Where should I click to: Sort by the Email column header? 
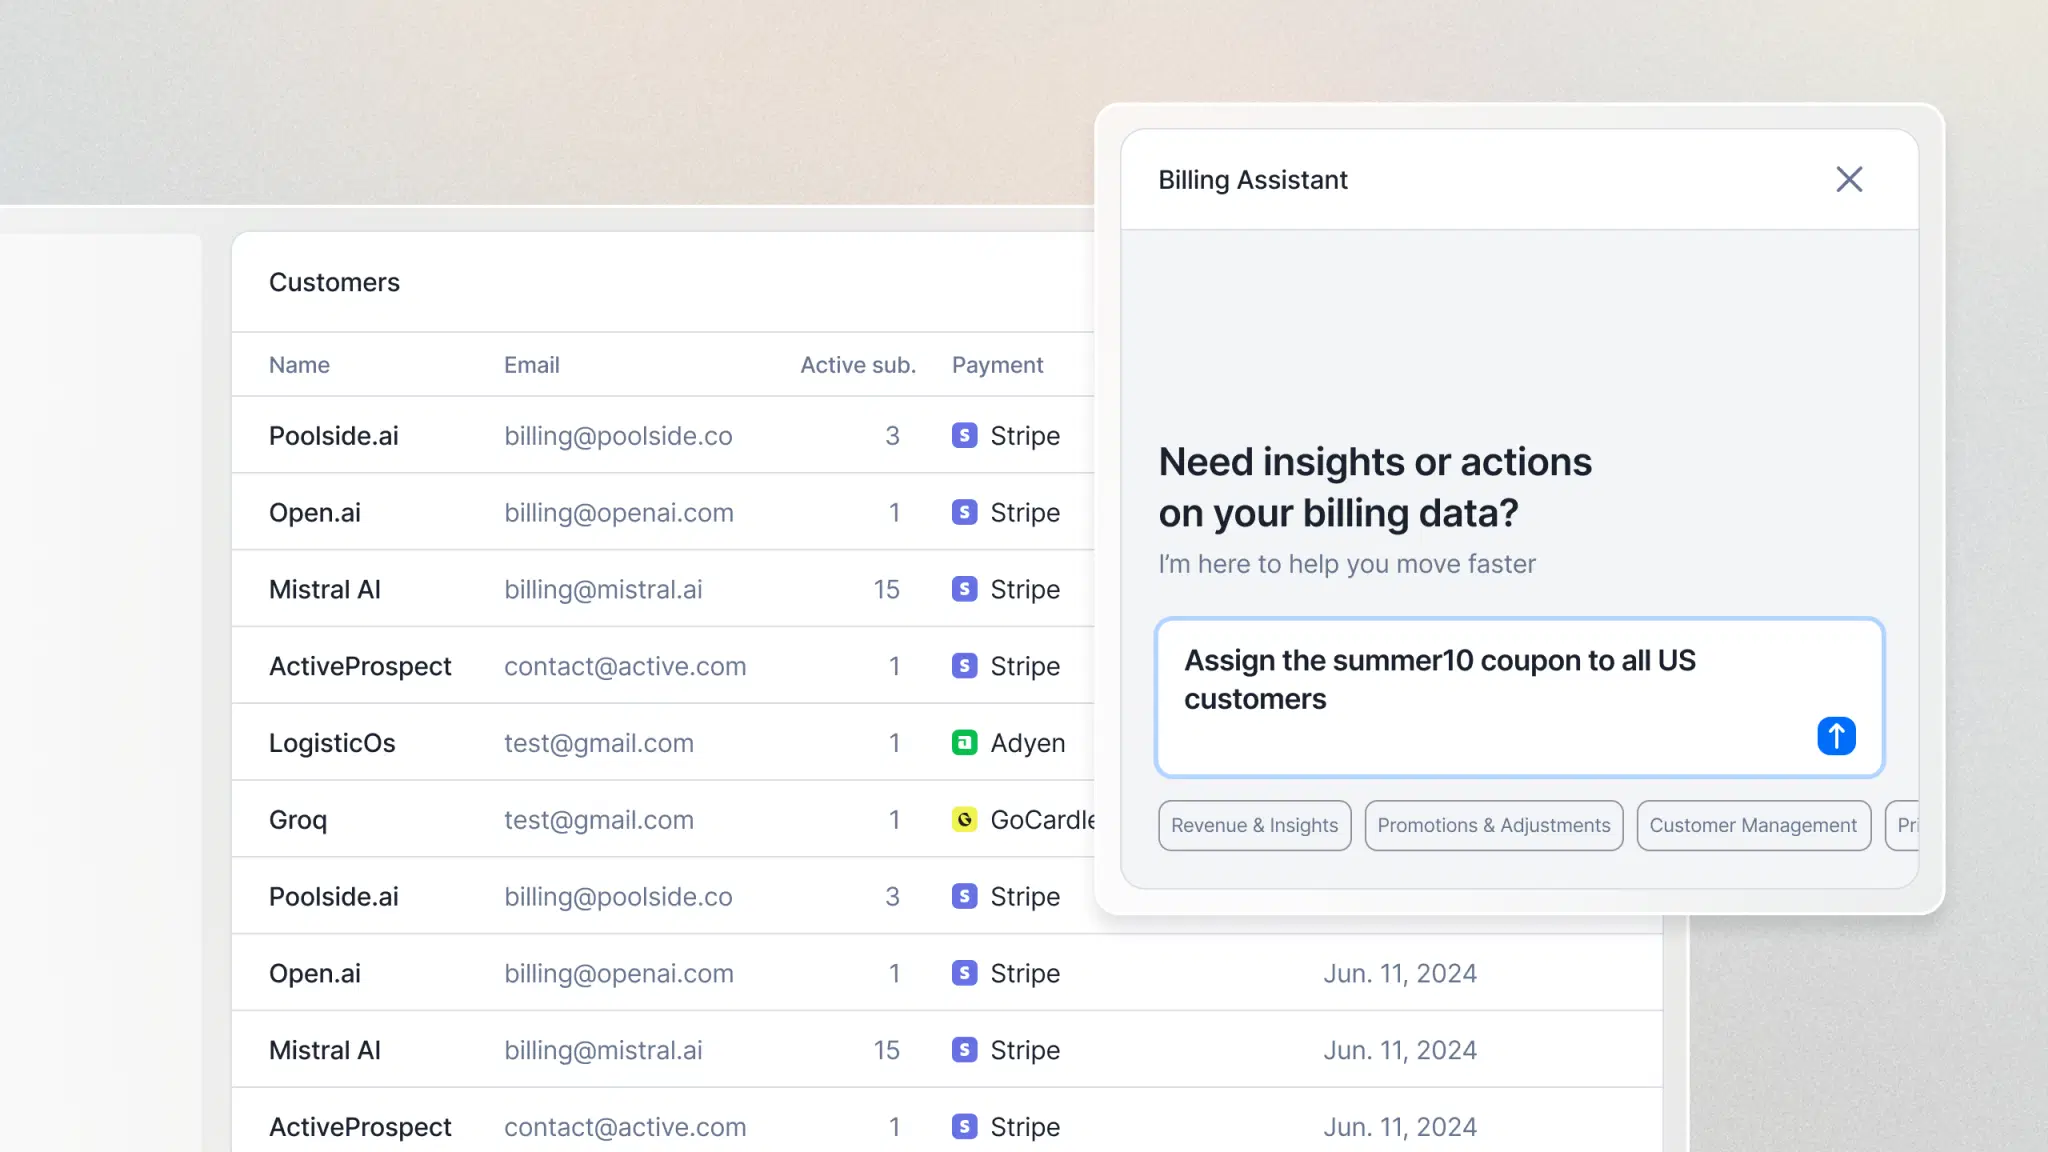[x=531, y=364]
